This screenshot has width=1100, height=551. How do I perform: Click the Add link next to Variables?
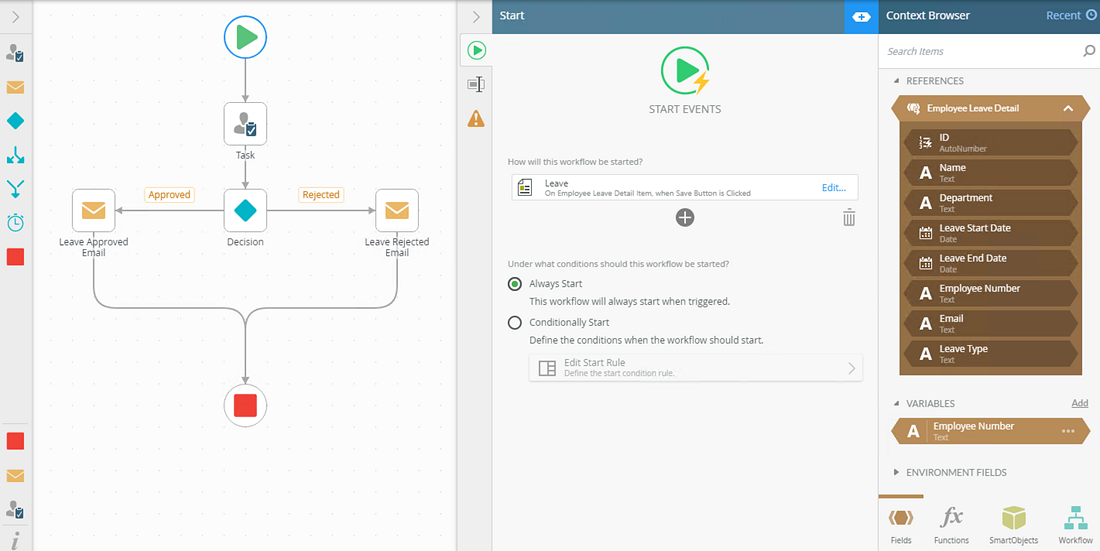(x=1079, y=403)
